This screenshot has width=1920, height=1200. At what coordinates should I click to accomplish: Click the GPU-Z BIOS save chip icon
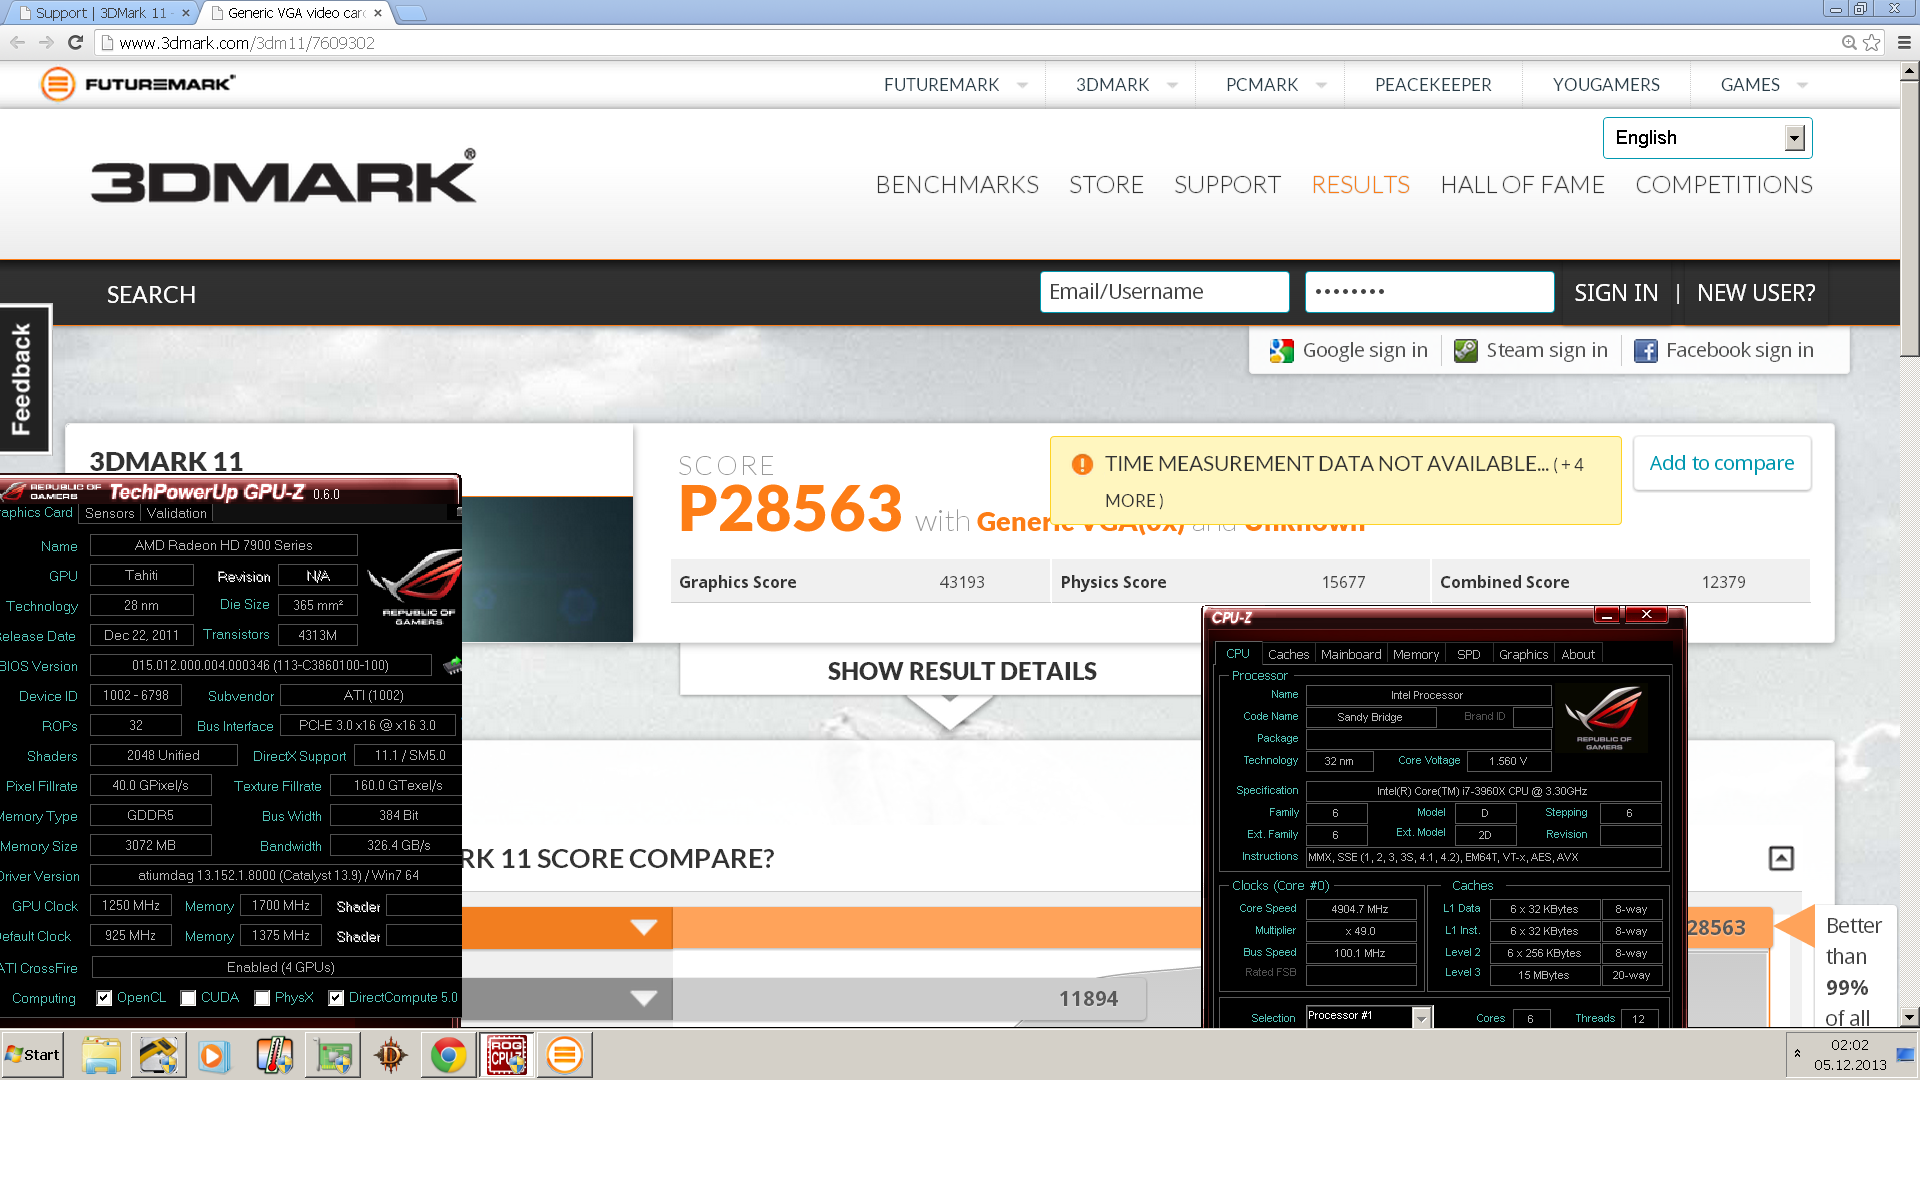[452, 665]
